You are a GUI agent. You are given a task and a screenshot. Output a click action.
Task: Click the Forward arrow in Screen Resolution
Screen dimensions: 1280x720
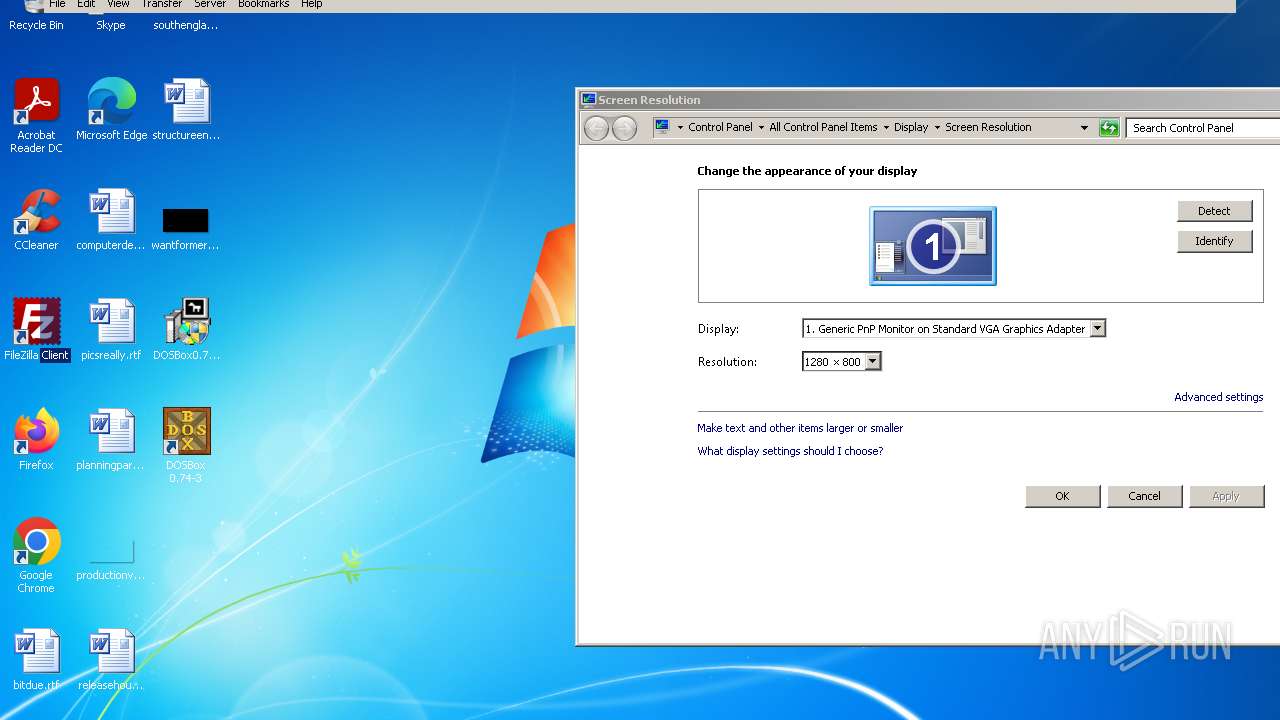point(624,128)
